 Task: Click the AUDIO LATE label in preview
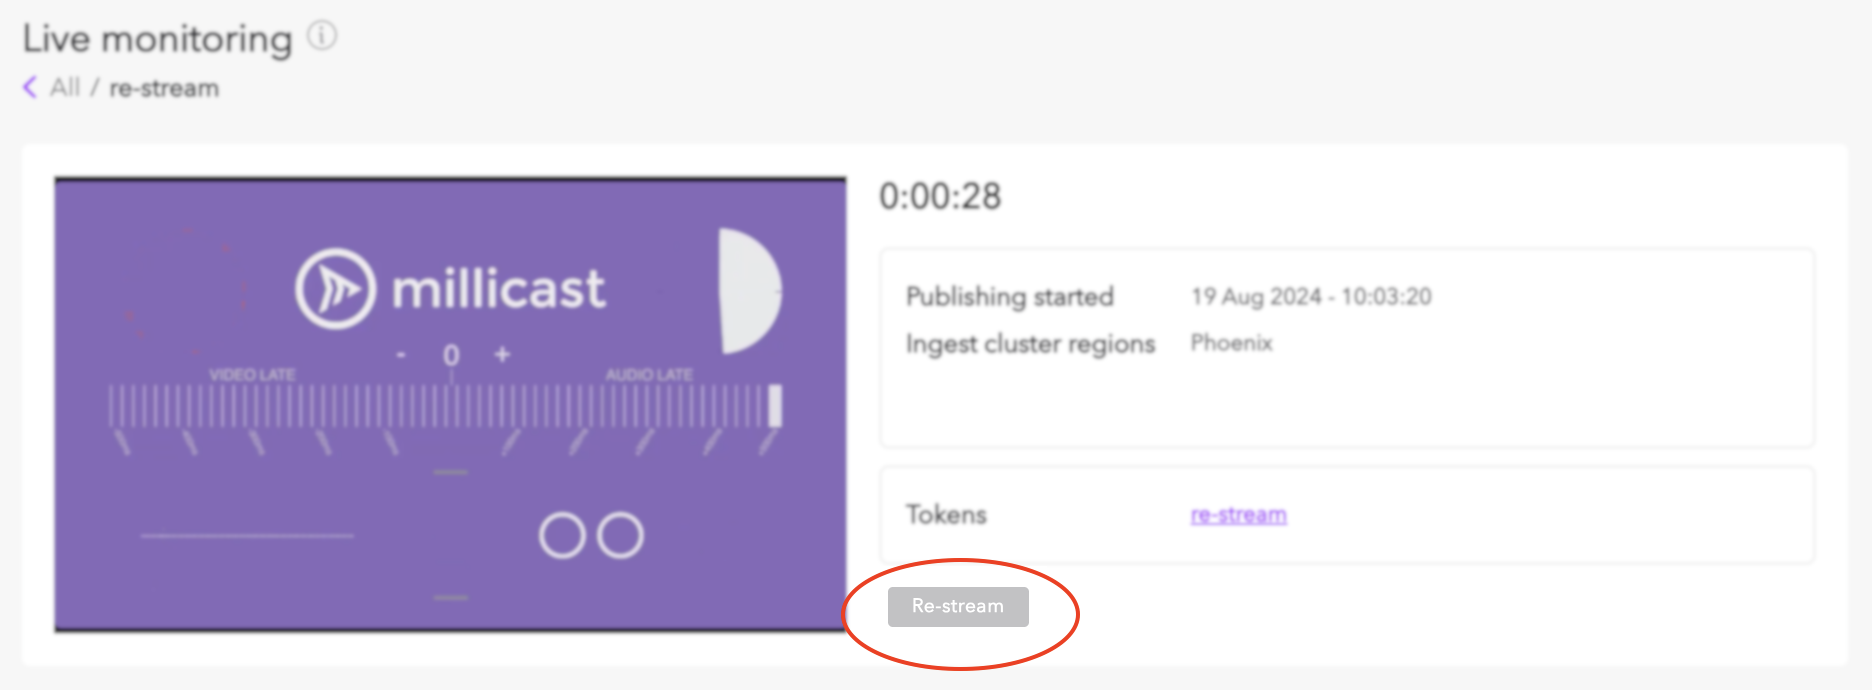click(x=648, y=374)
